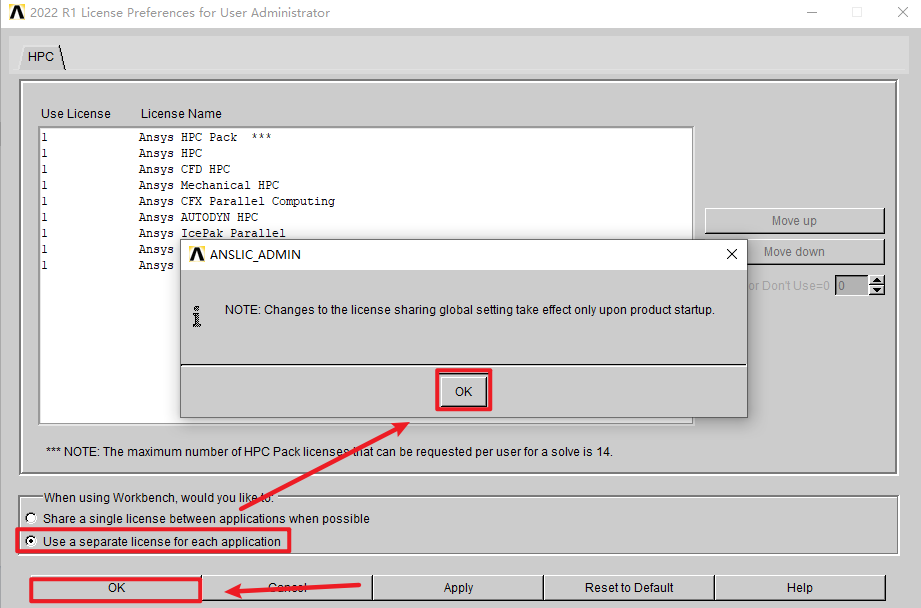The width and height of the screenshot is (921, 608).
Task: Open Help for license preferences
Action: tap(799, 588)
